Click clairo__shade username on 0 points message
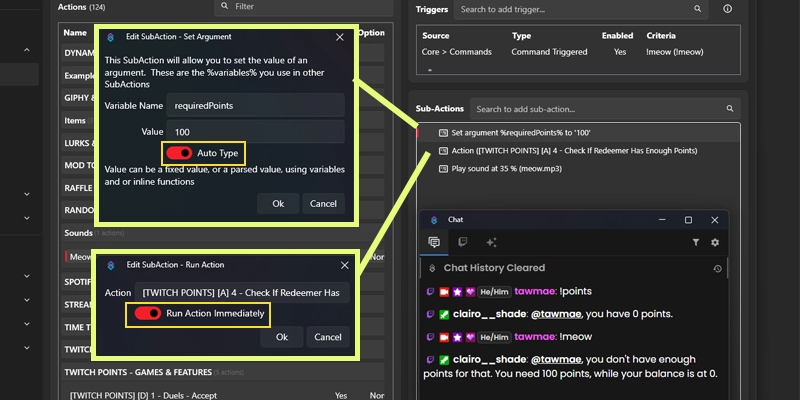The image size is (800, 400). coord(490,314)
